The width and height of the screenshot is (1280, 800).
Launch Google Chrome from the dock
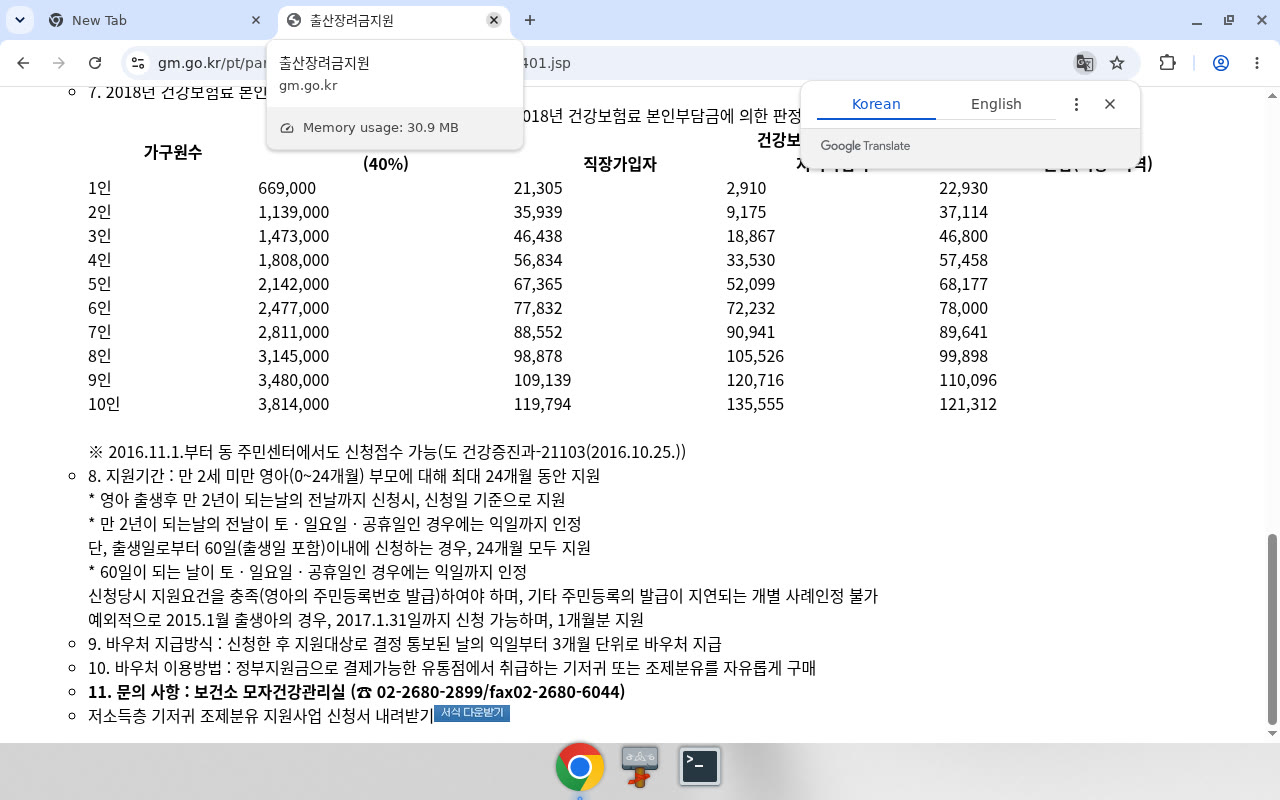pyautogui.click(x=580, y=767)
